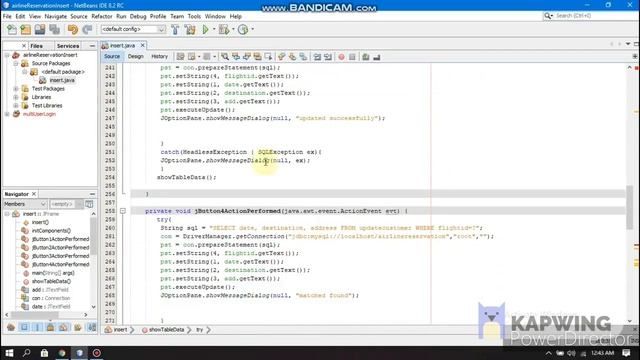
Task: Expand the Test Packages node
Action: [x=16, y=89]
